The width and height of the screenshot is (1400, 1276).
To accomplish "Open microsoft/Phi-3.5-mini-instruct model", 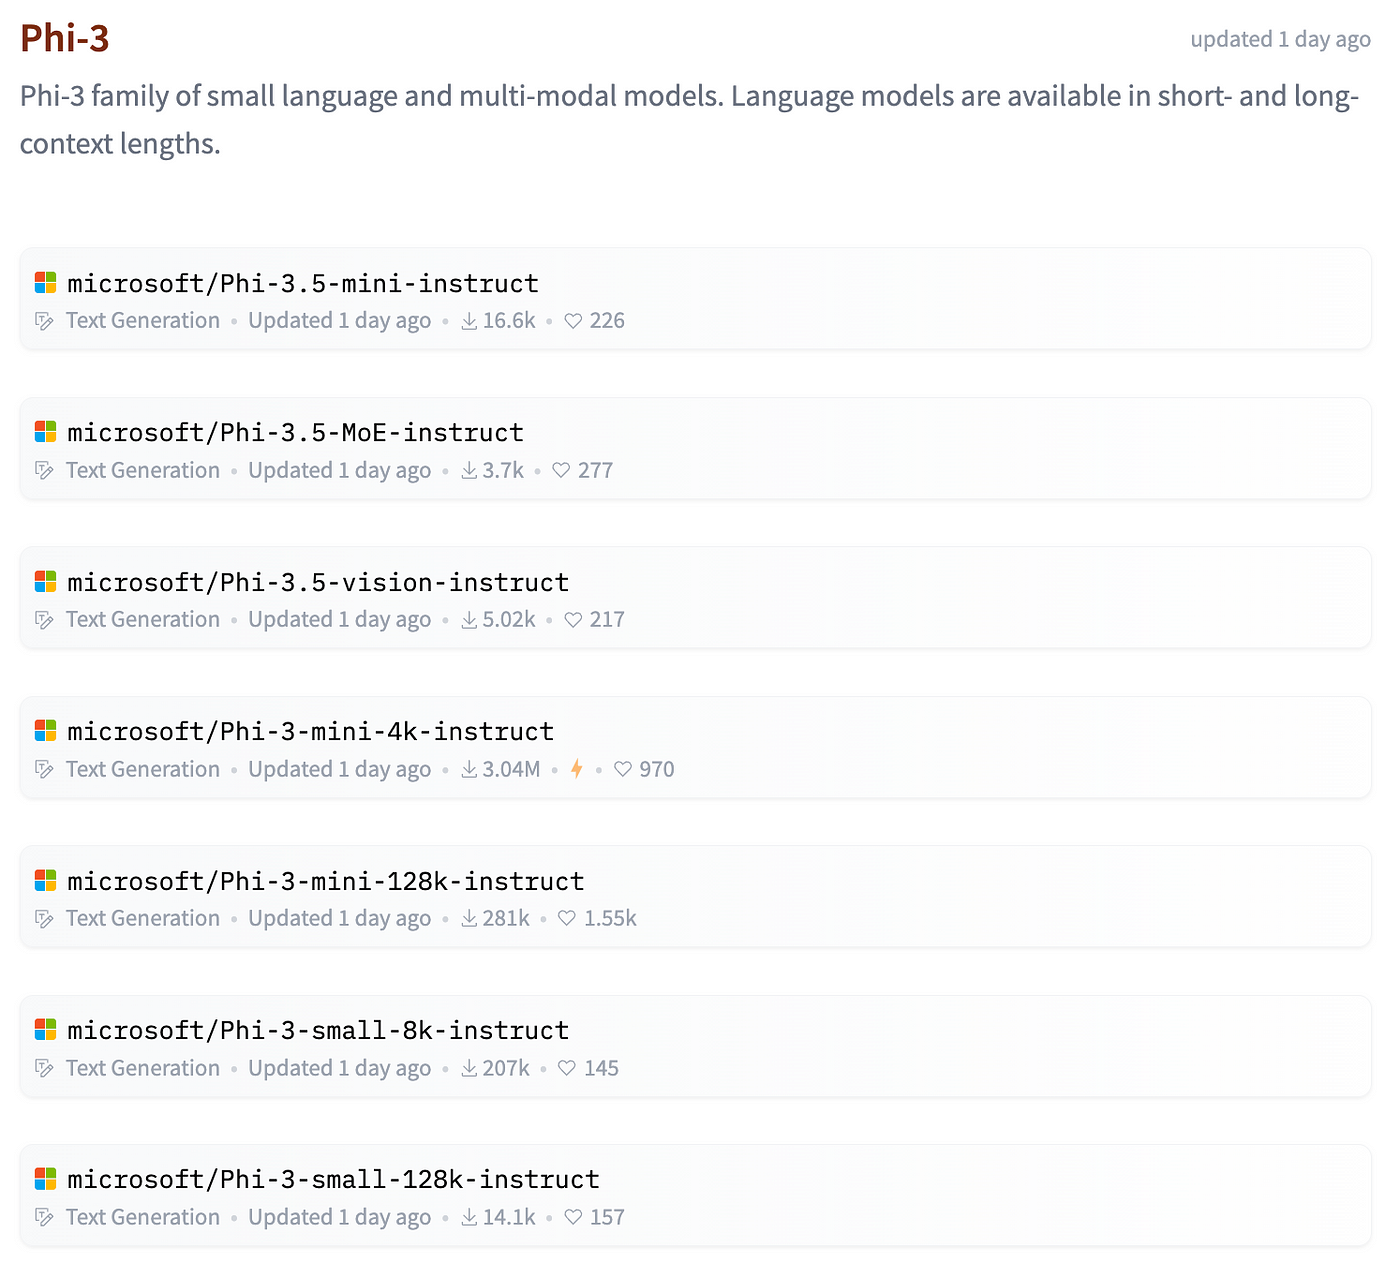I will point(303,283).
